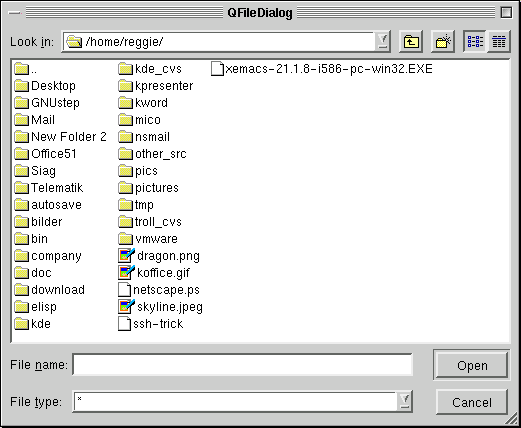Select the netscape.ps document icon
Image resolution: width=521 pixels, height=428 pixels.
click(x=124, y=290)
